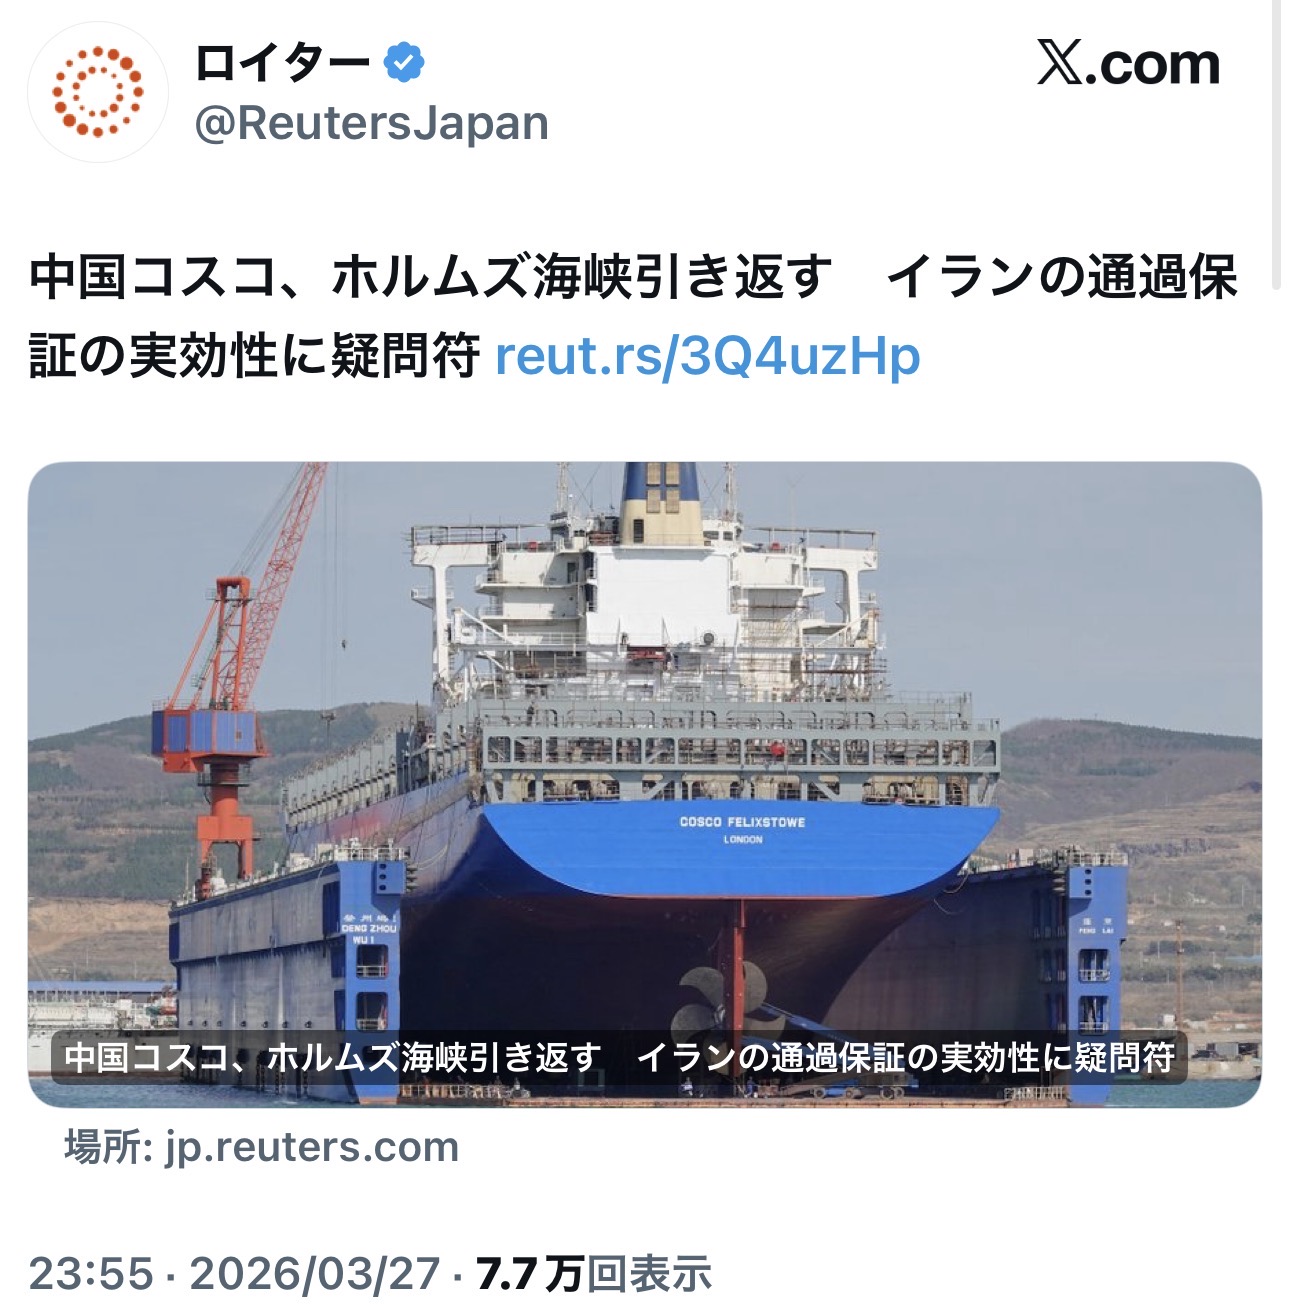Open the 7.7万回表示 view count
1290x1305 pixels.
click(594, 1273)
